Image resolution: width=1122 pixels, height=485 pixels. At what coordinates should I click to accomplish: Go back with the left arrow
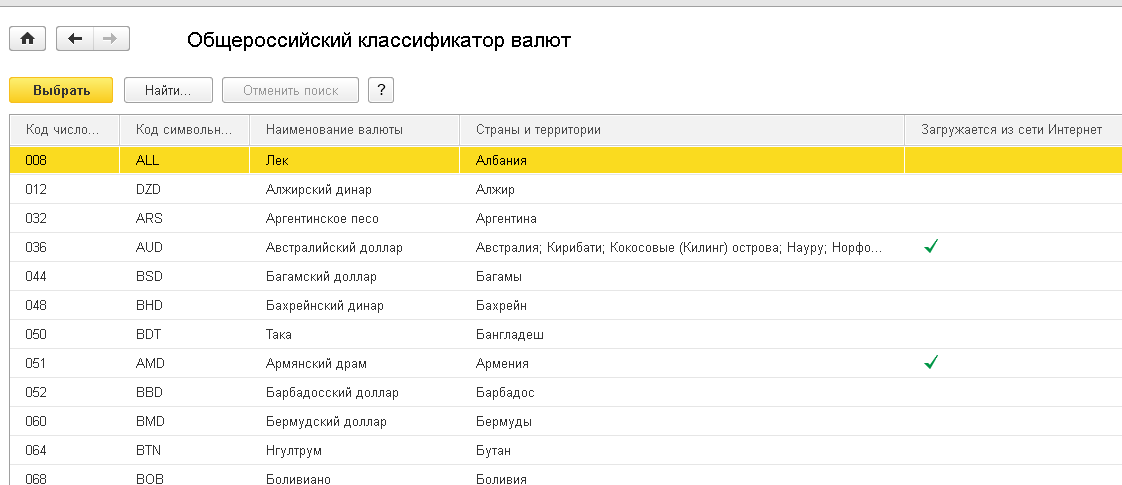coord(75,38)
